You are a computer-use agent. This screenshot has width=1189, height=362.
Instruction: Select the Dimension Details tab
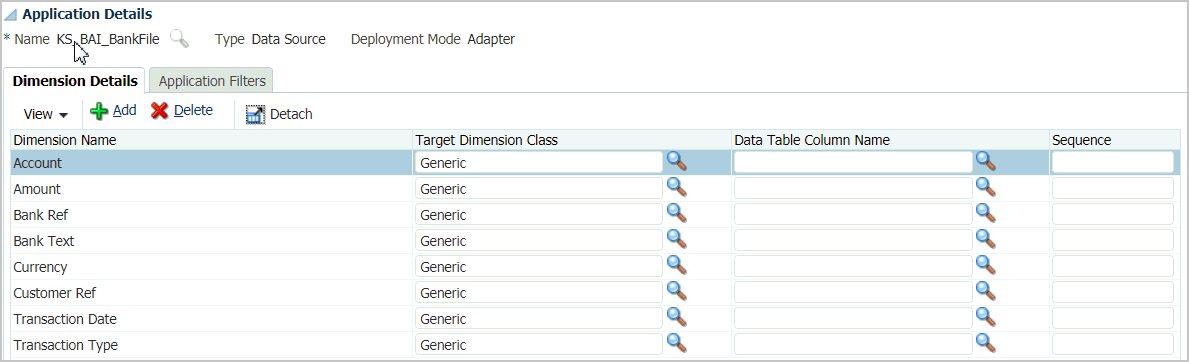75,80
